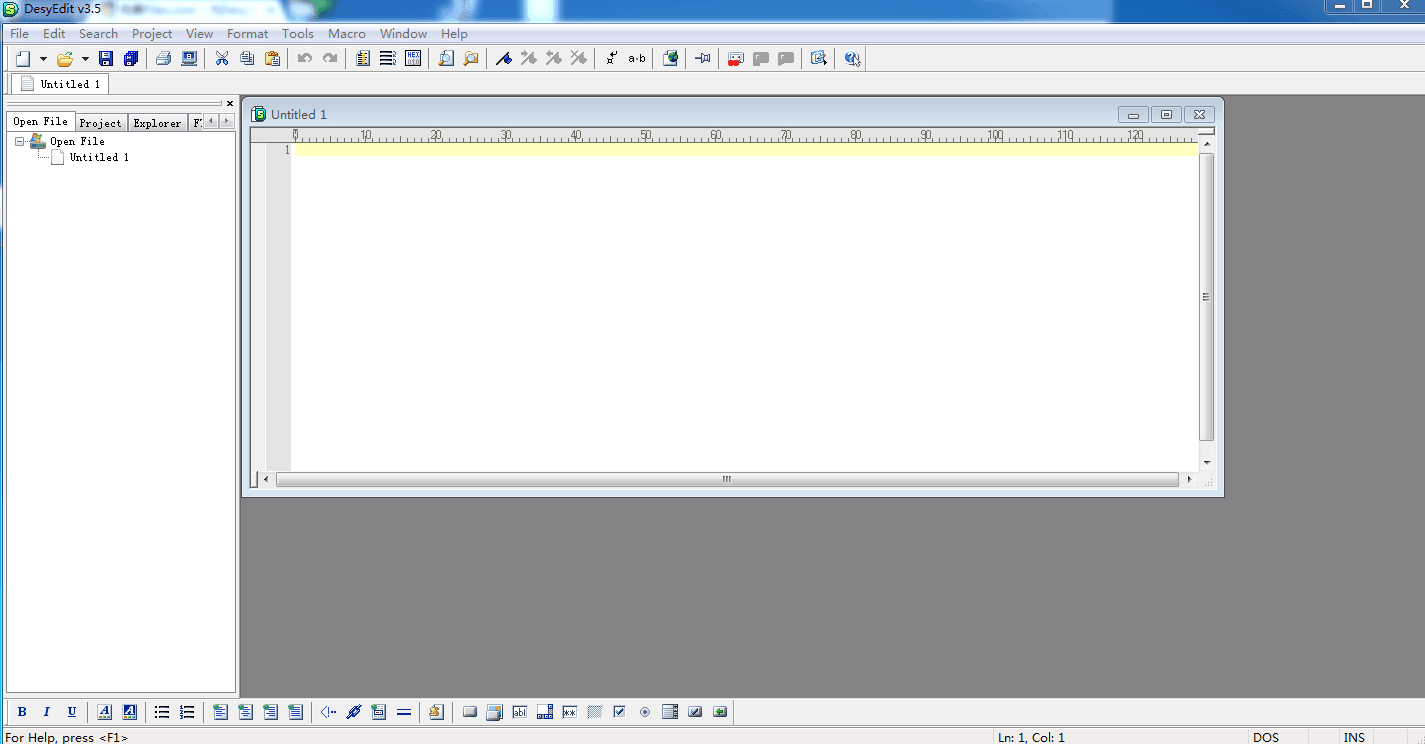
Task: Switch to the Untitled 1 document tab
Action: (60, 84)
